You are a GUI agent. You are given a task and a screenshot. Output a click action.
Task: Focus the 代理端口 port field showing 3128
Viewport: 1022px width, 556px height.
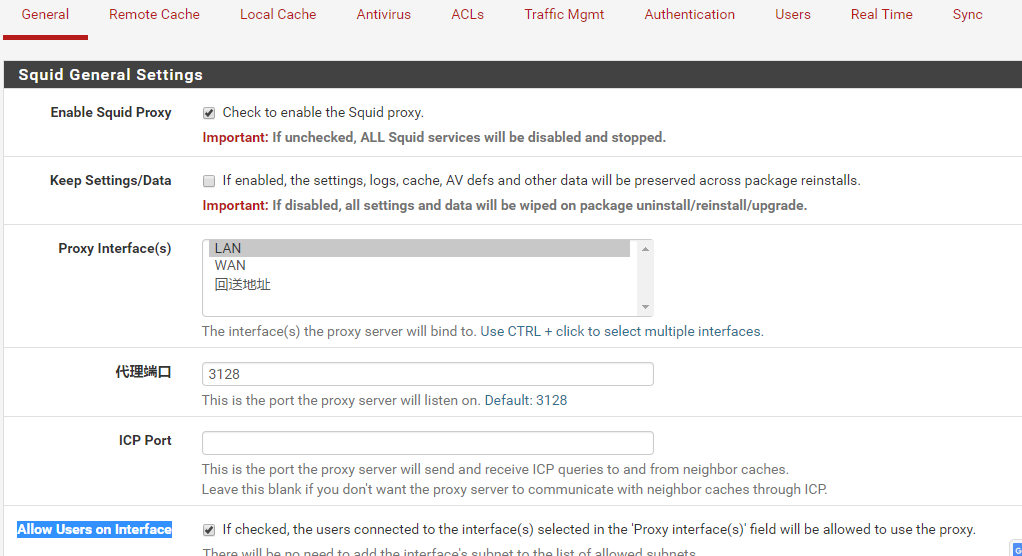(x=428, y=374)
